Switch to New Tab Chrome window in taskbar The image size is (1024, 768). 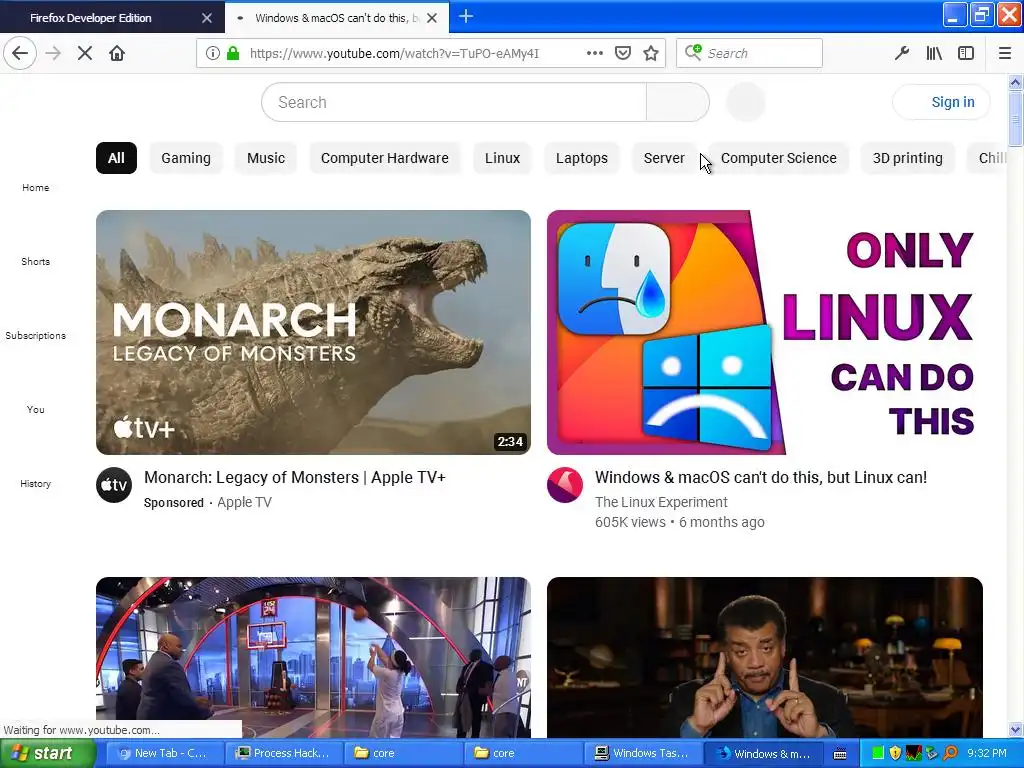point(165,754)
